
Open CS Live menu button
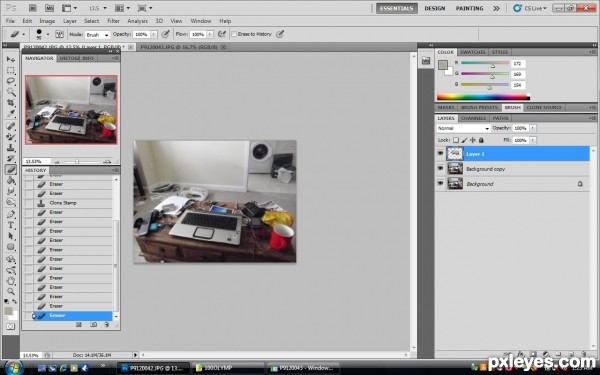click(x=530, y=8)
